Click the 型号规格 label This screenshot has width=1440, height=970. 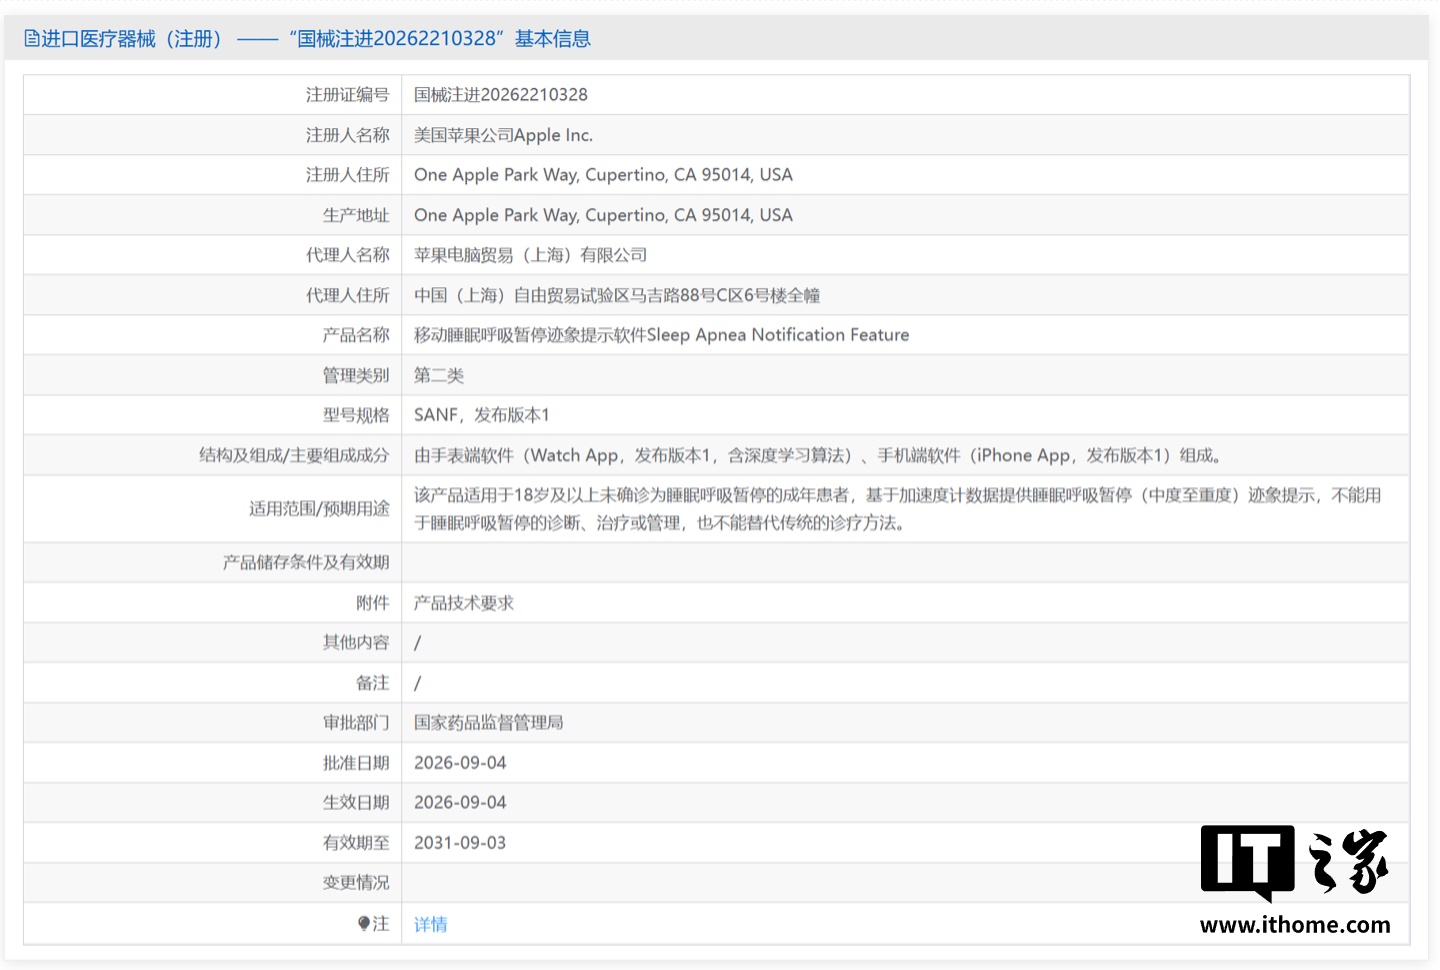coord(356,415)
